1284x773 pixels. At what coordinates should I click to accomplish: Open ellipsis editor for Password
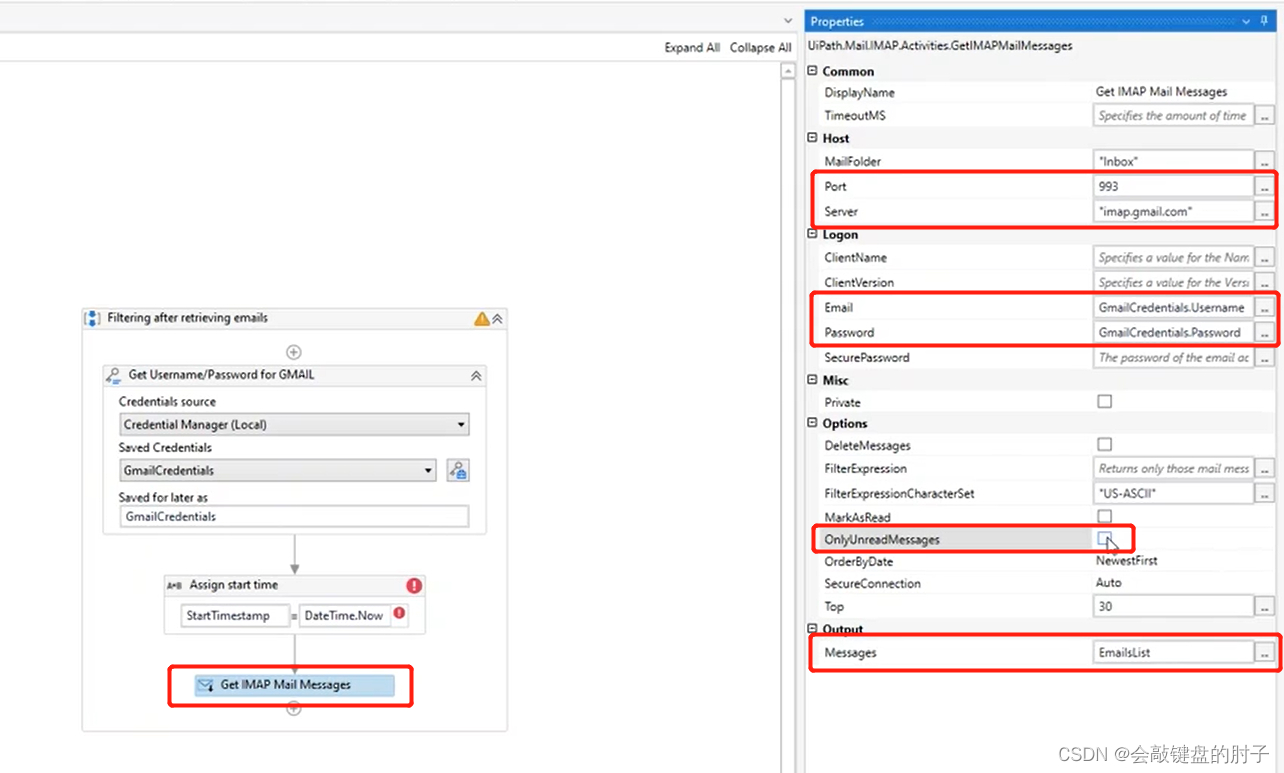pos(1265,332)
